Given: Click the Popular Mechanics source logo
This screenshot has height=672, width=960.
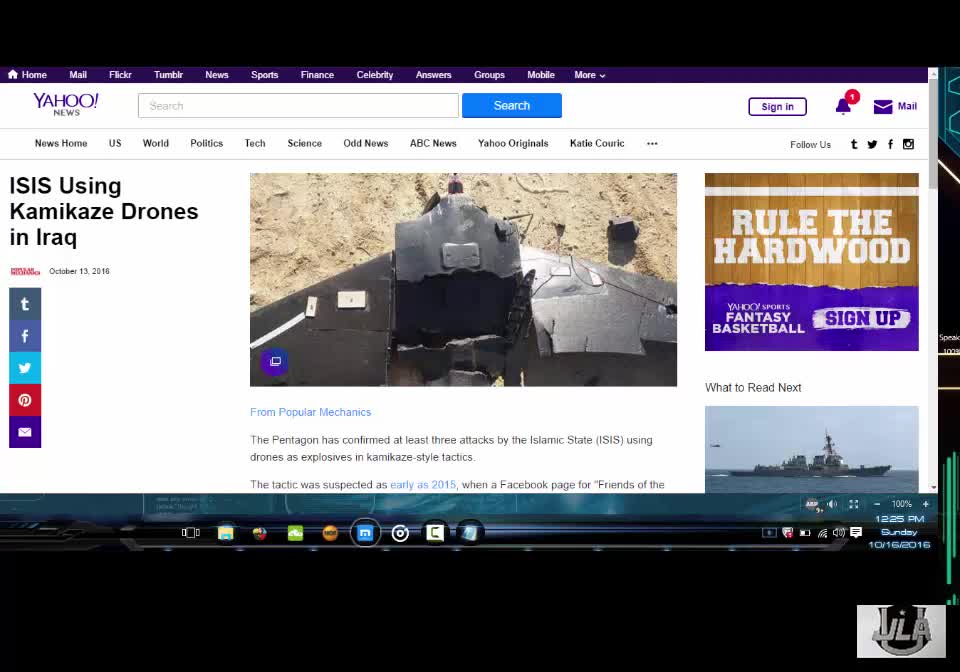Looking at the screenshot, I should click(x=25, y=271).
